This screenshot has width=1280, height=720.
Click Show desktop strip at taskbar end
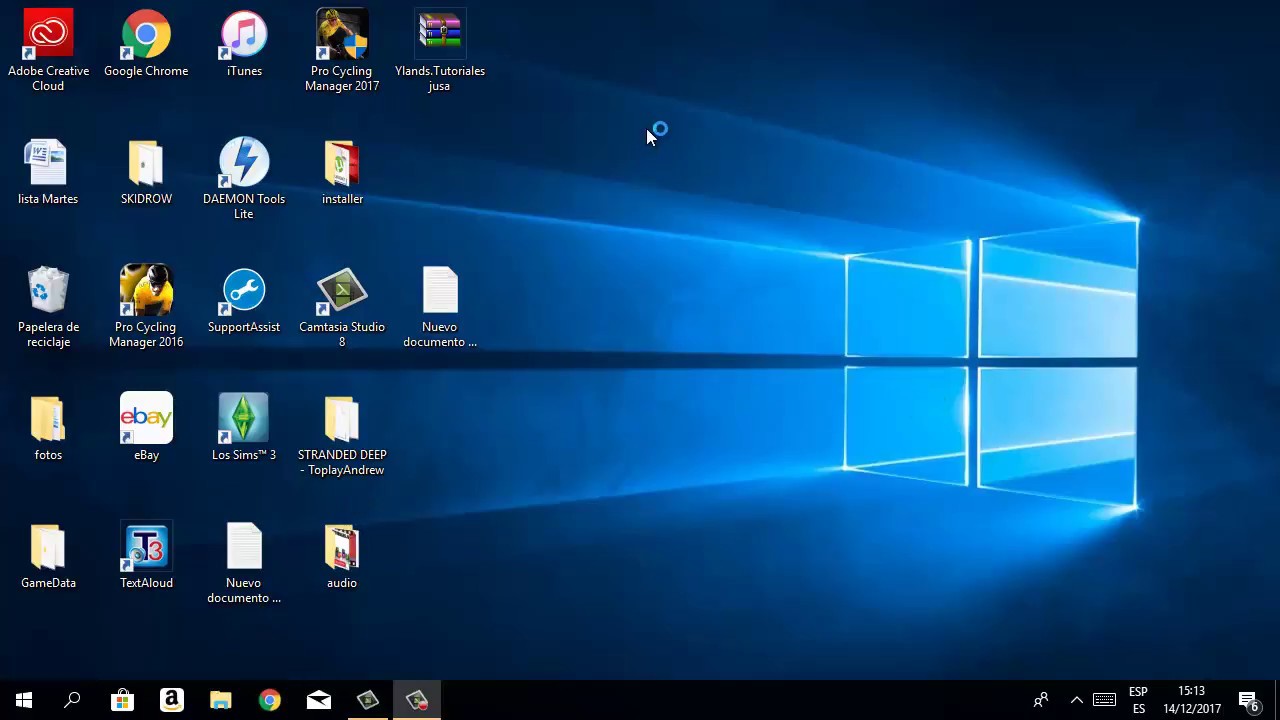[x=1277, y=700]
